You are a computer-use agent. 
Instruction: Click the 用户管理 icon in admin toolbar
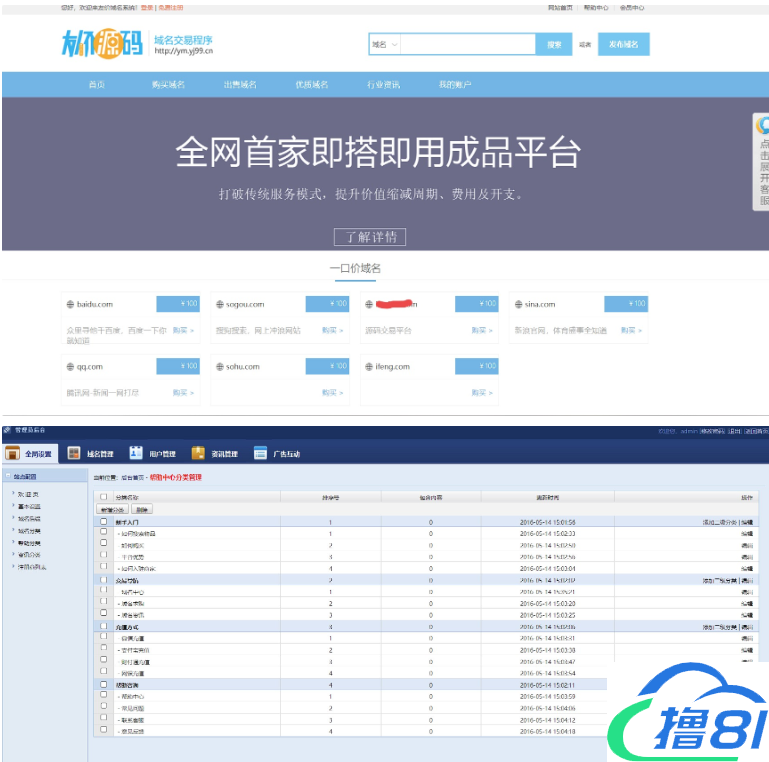pyautogui.click(x=136, y=453)
